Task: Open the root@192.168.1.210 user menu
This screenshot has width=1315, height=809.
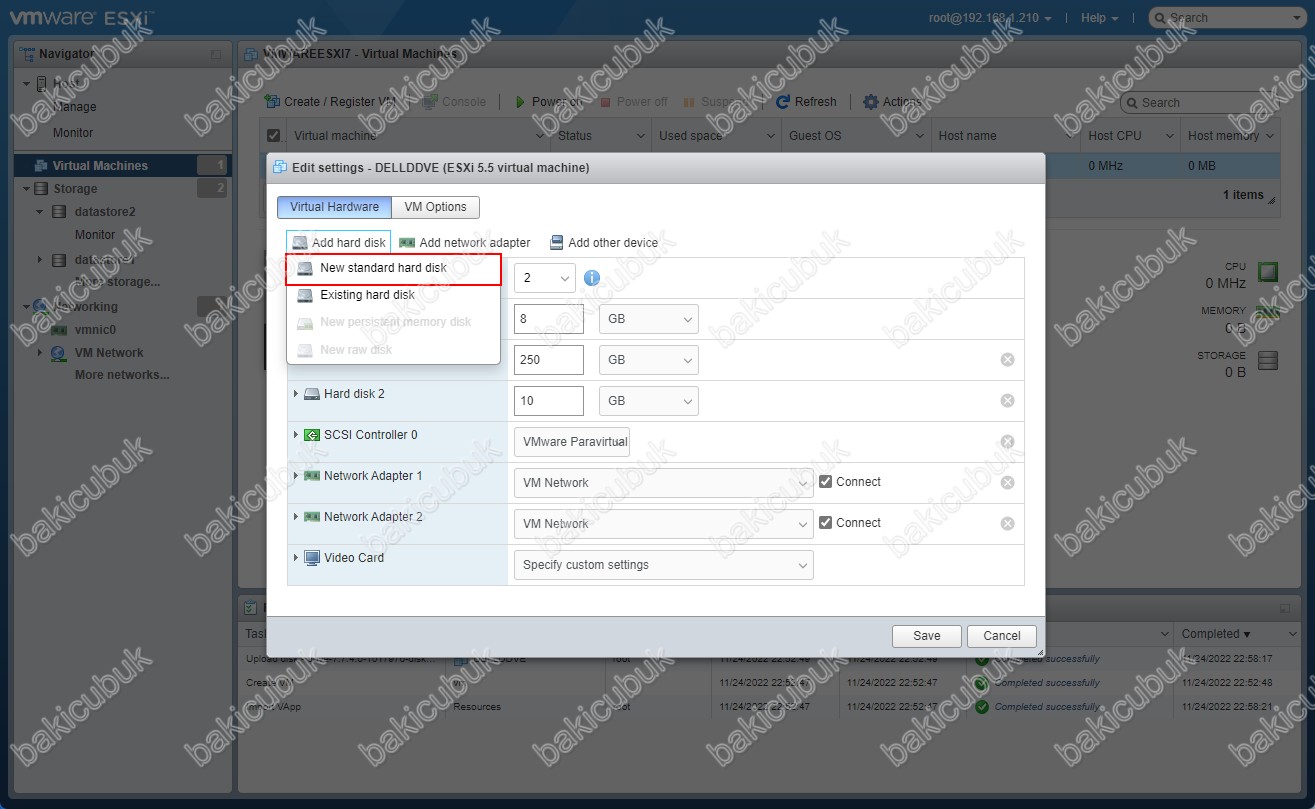Action: (990, 18)
